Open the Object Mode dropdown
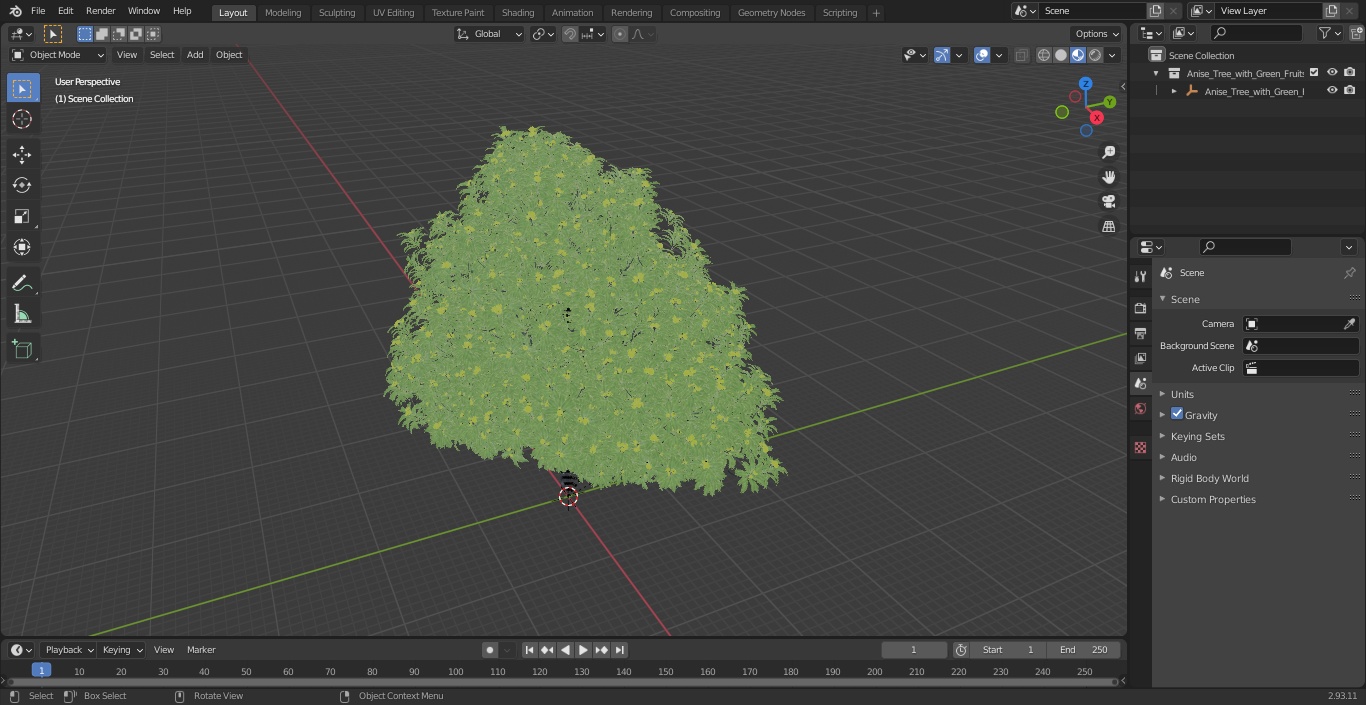Image resolution: width=1366 pixels, height=705 pixels. point(58,55)
